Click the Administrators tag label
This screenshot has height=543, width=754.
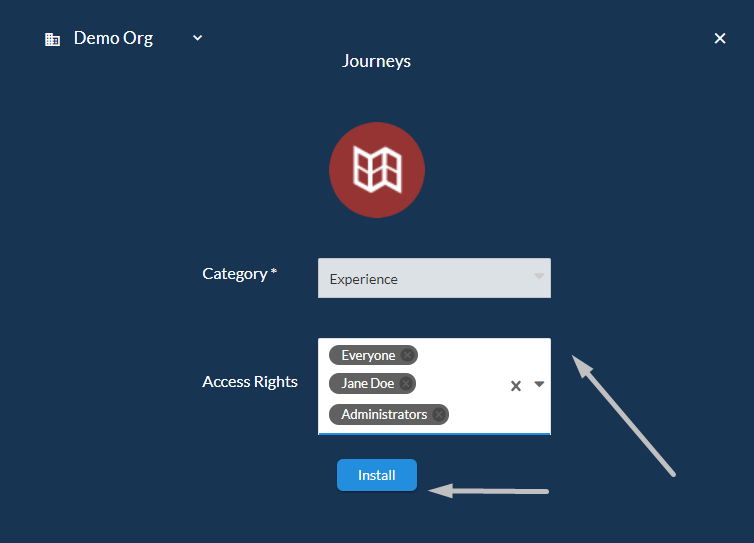pyautogui.click(x=384, y=414)
